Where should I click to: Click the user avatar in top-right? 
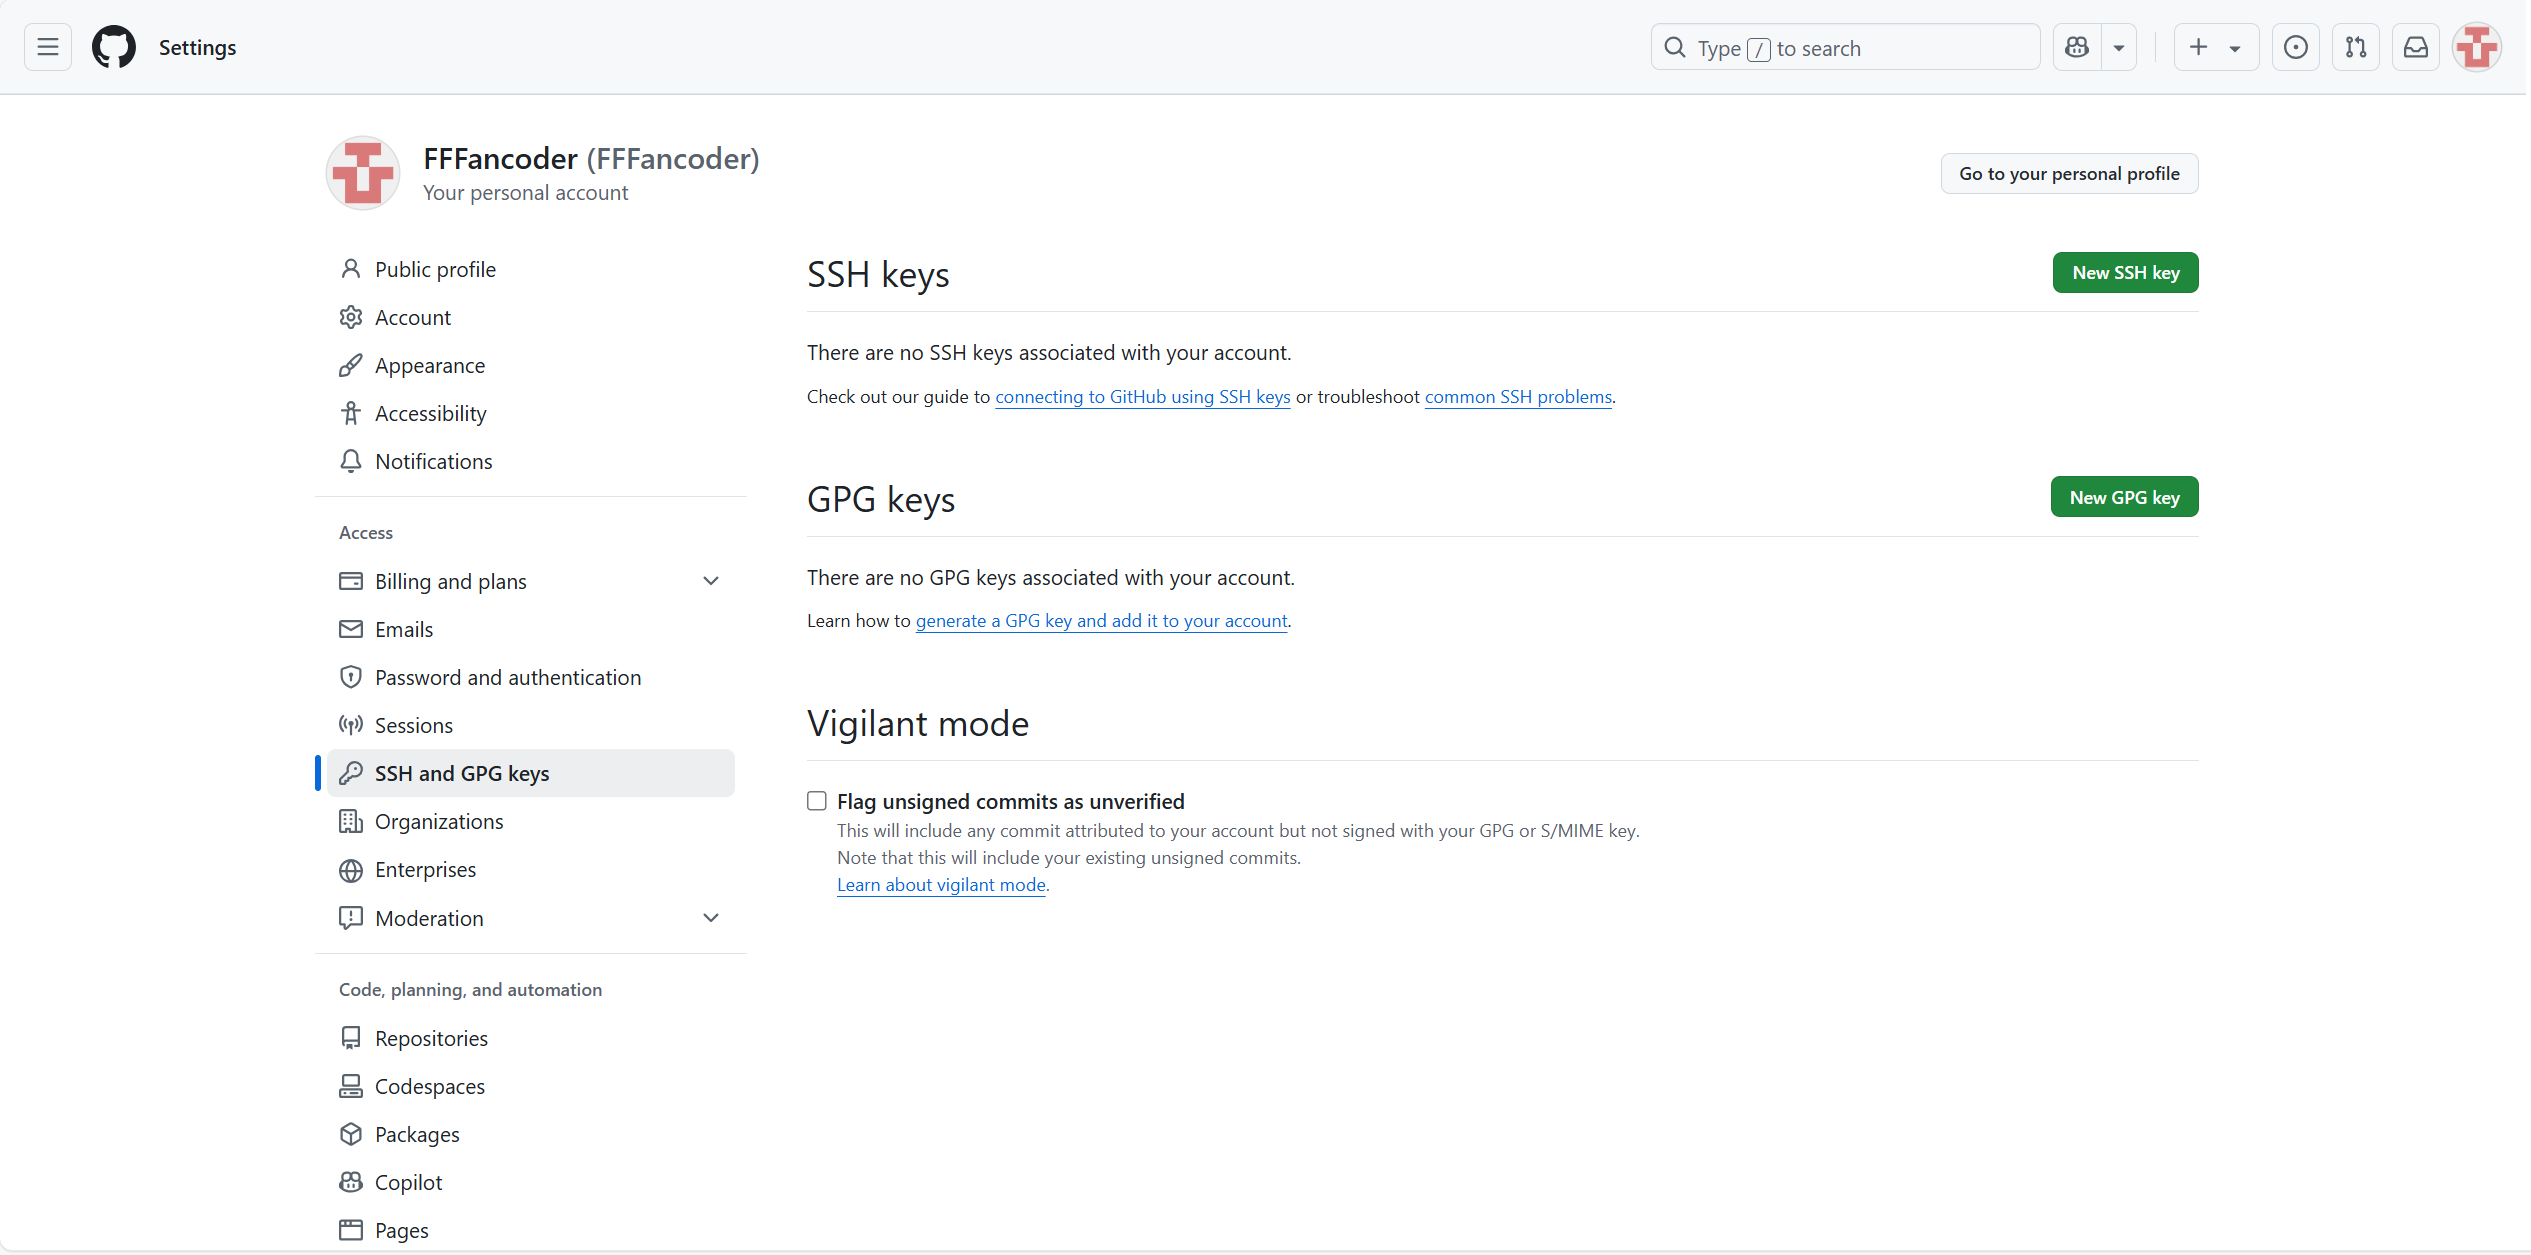tap(2477, 47)
